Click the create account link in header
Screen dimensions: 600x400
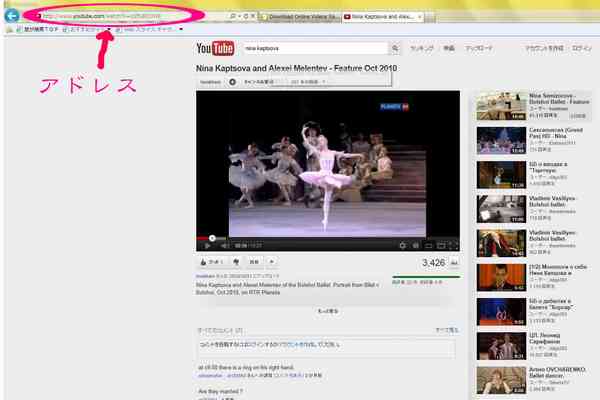(544, 48)
